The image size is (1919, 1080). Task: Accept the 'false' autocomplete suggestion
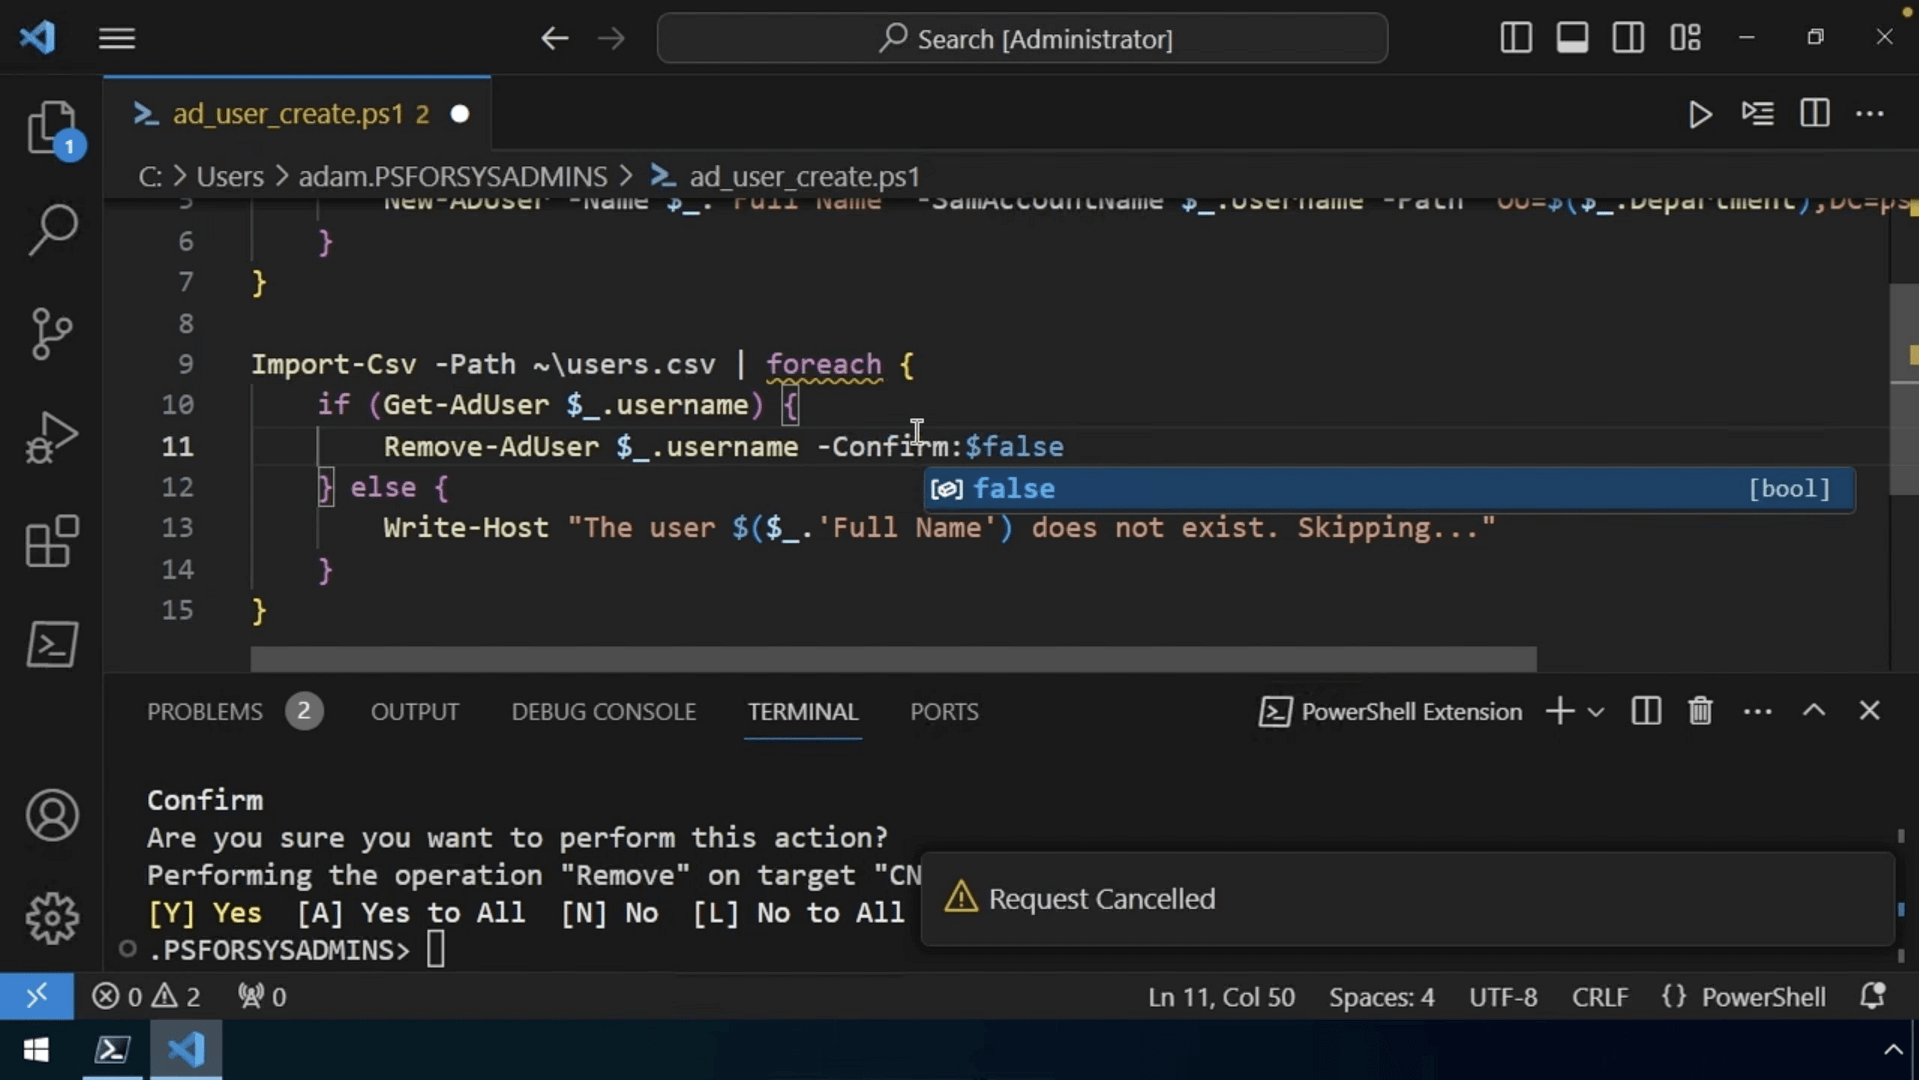pyautogui.click(x=1389, y=489)
